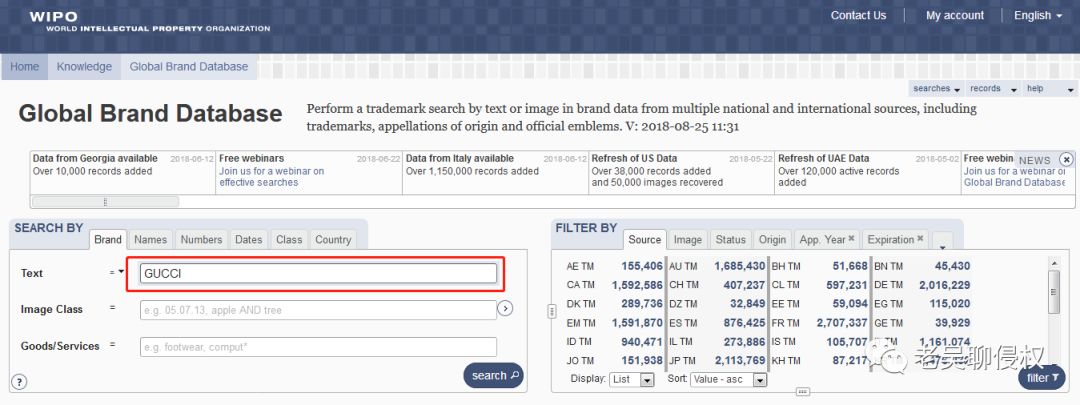
Task: Open the Sort Value - asc dropdown
Action: (729, 380)
